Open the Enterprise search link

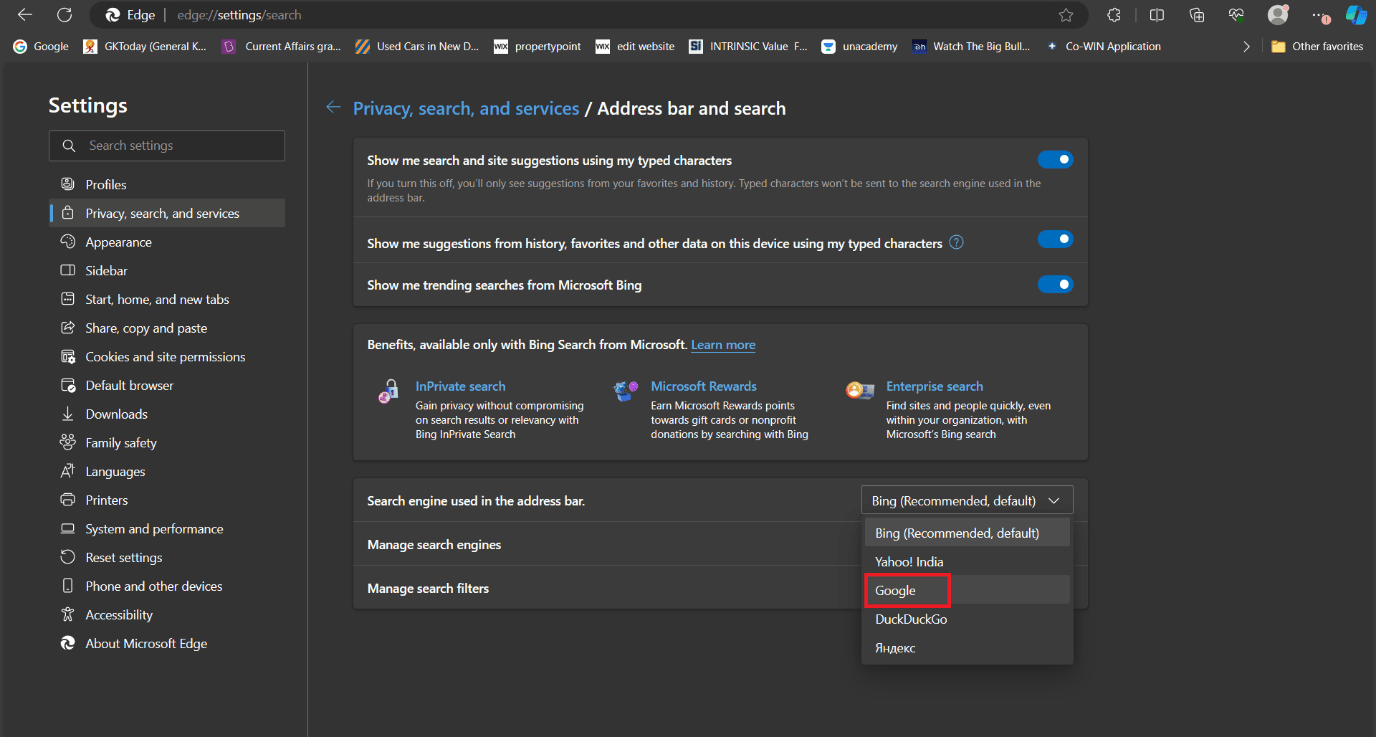click(x=934, y=386)
